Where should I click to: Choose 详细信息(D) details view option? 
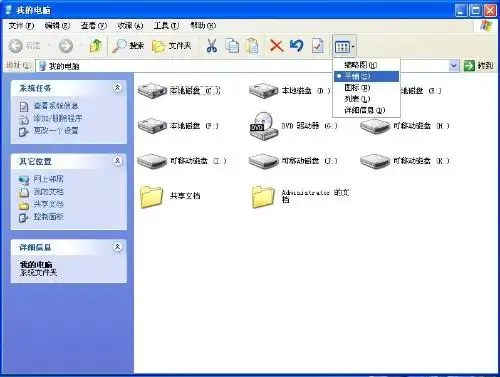coord(366,110)
